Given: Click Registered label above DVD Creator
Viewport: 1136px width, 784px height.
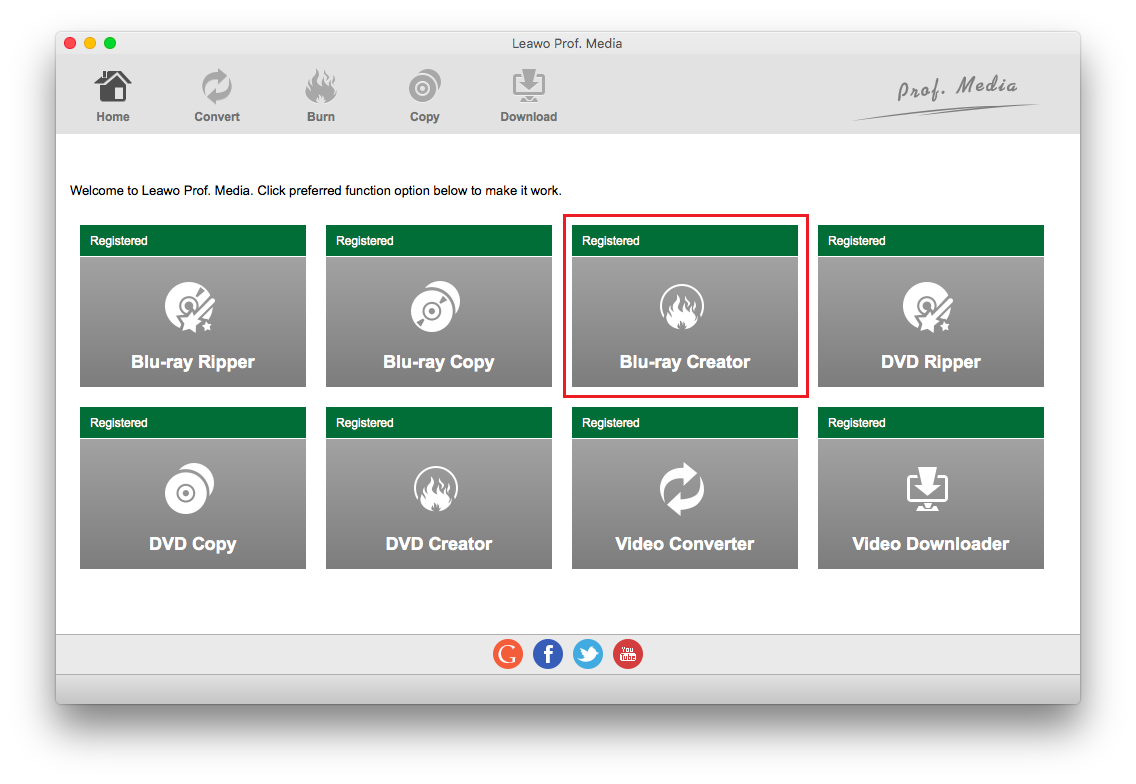Looking at the screenshot, I should (364, 422).
